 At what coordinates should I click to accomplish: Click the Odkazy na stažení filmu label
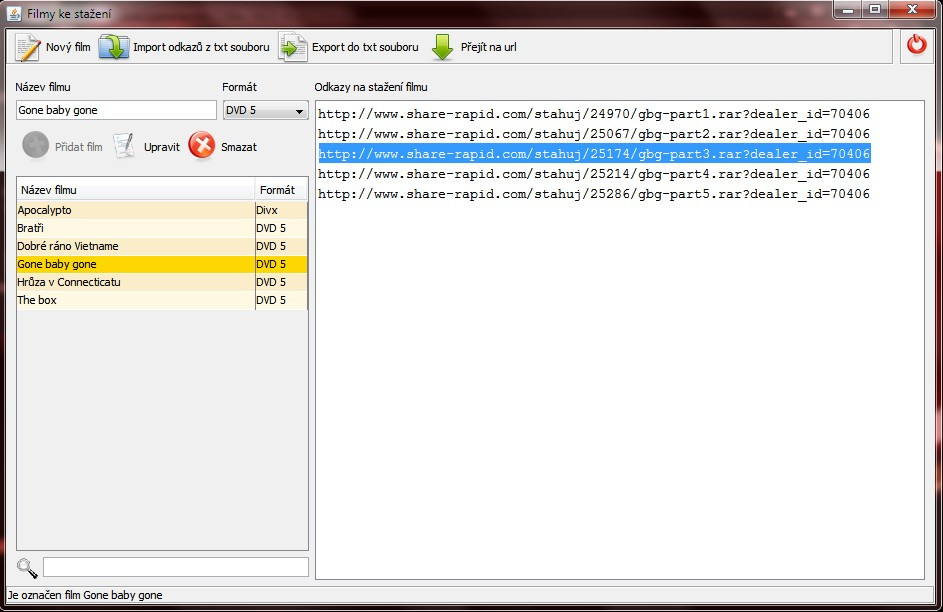(370, 87)
